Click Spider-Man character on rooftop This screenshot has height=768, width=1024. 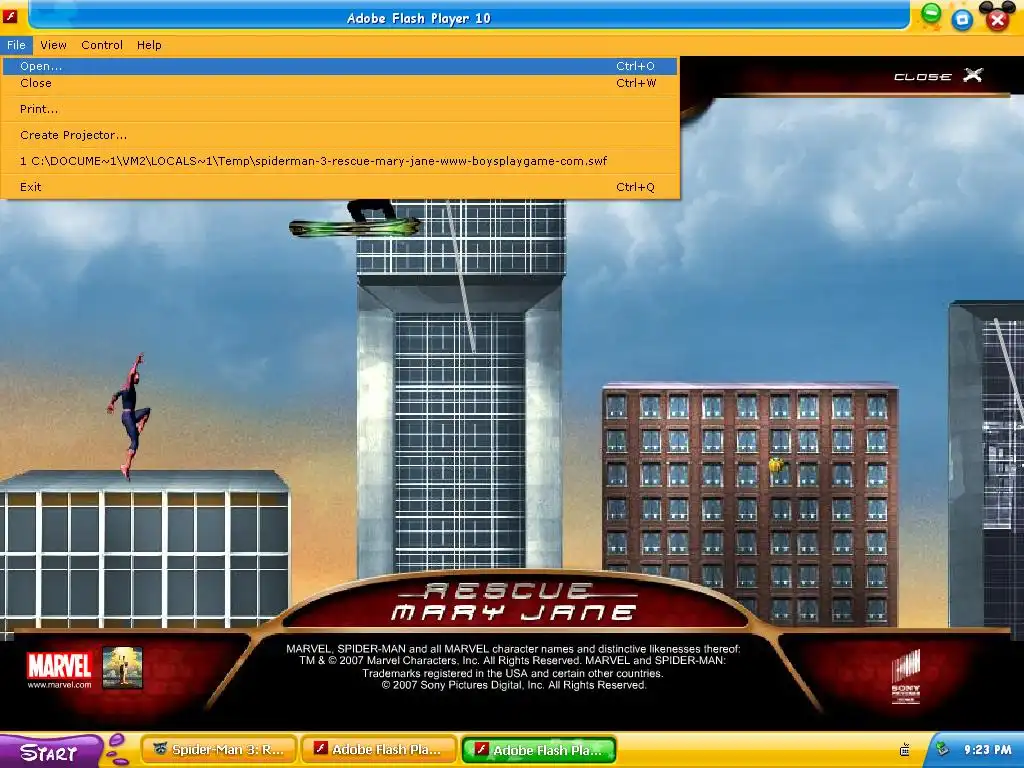(130, 417)
